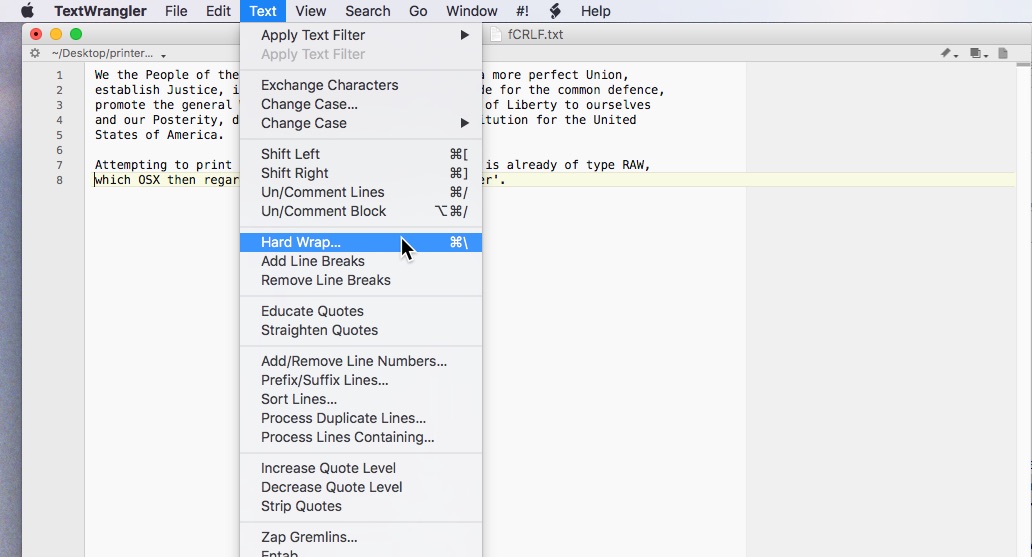This screenshot has width=1032, height=557.
Task: Open the Edit menu
Action: [218, 11]
